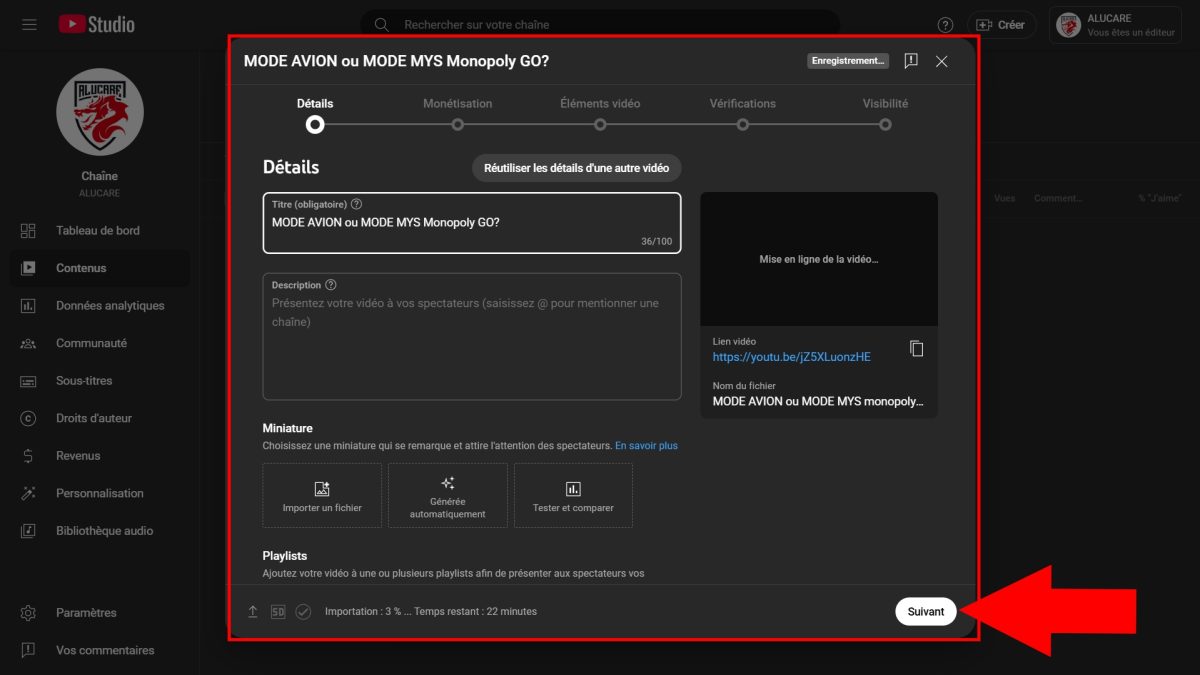
Task: Click Réutiliser les détails d'une autre vidéo
Action: point(577,168)
